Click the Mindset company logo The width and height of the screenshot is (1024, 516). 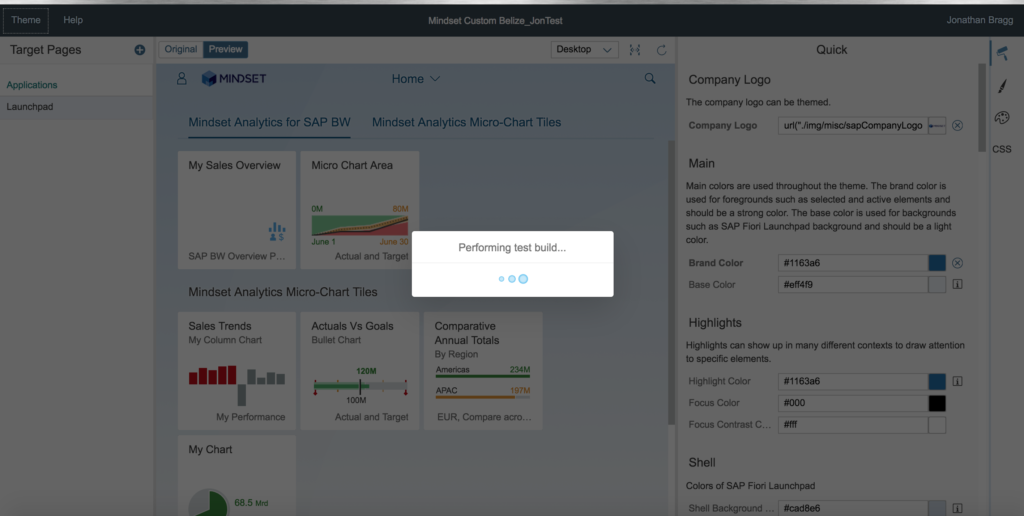click(234, 78)
